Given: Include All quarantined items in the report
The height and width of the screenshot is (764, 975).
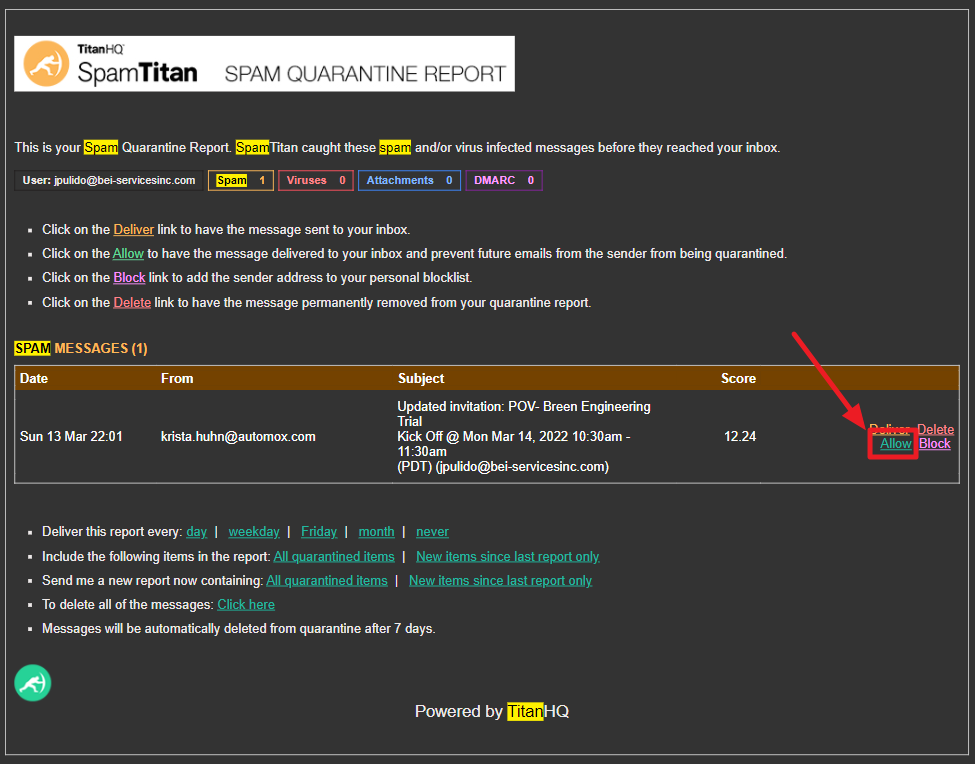Looking at the screenshot, I should pyautogui.click(x=334, y=556).
